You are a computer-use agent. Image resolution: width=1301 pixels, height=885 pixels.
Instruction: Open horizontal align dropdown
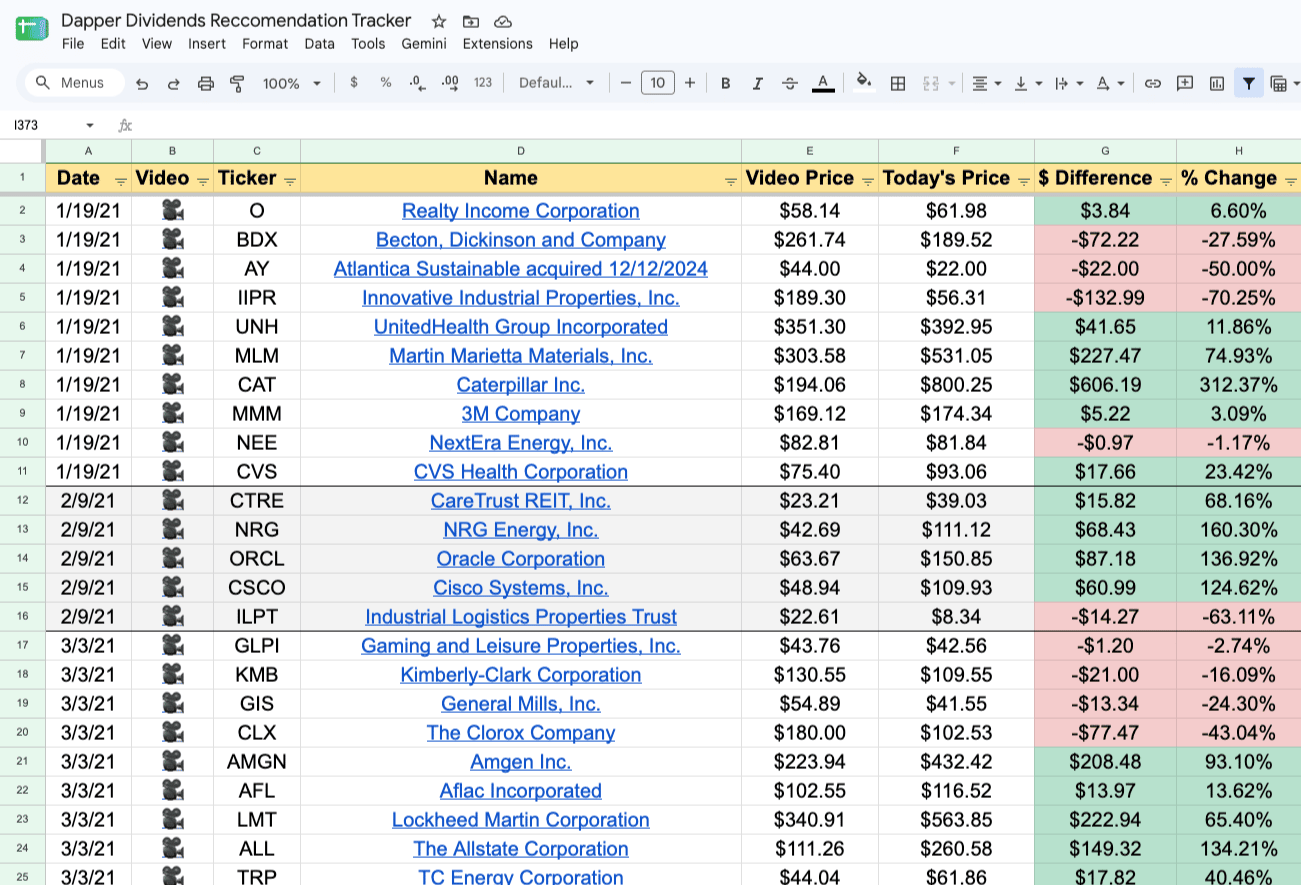tap(986, 83)
